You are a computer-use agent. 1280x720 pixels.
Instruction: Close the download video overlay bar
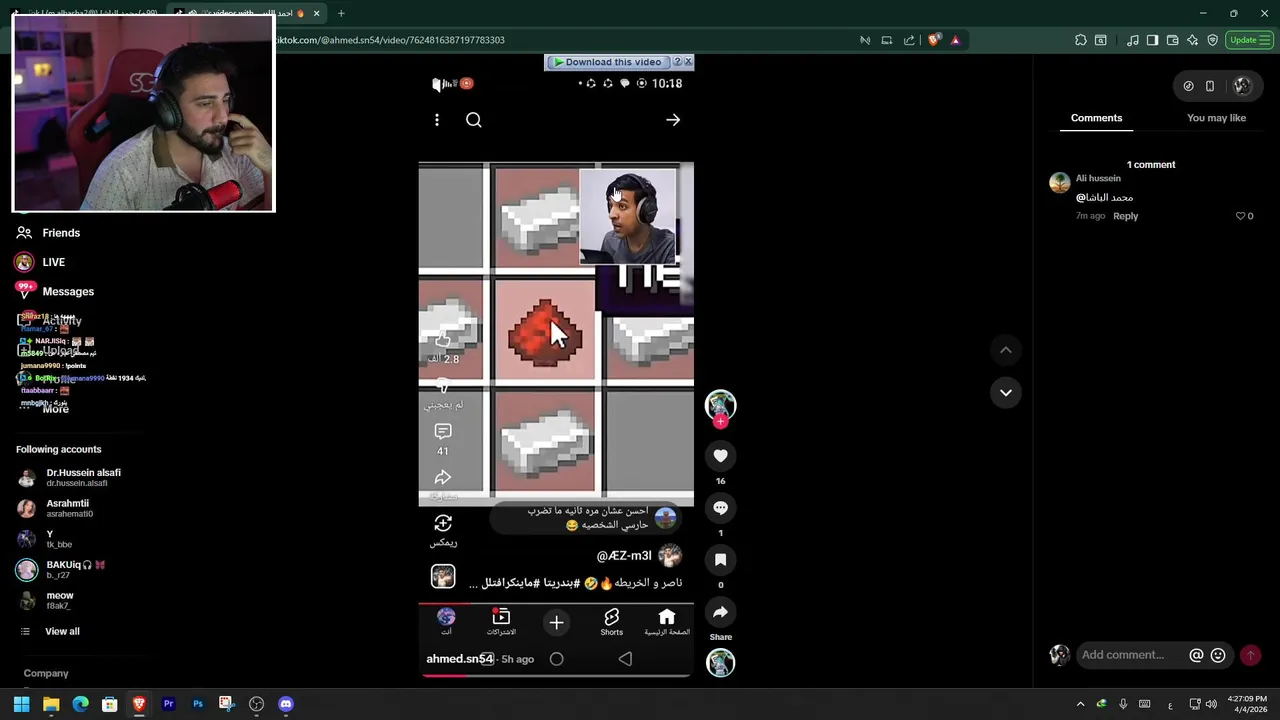pyautogui.click(x=688, y=62)
